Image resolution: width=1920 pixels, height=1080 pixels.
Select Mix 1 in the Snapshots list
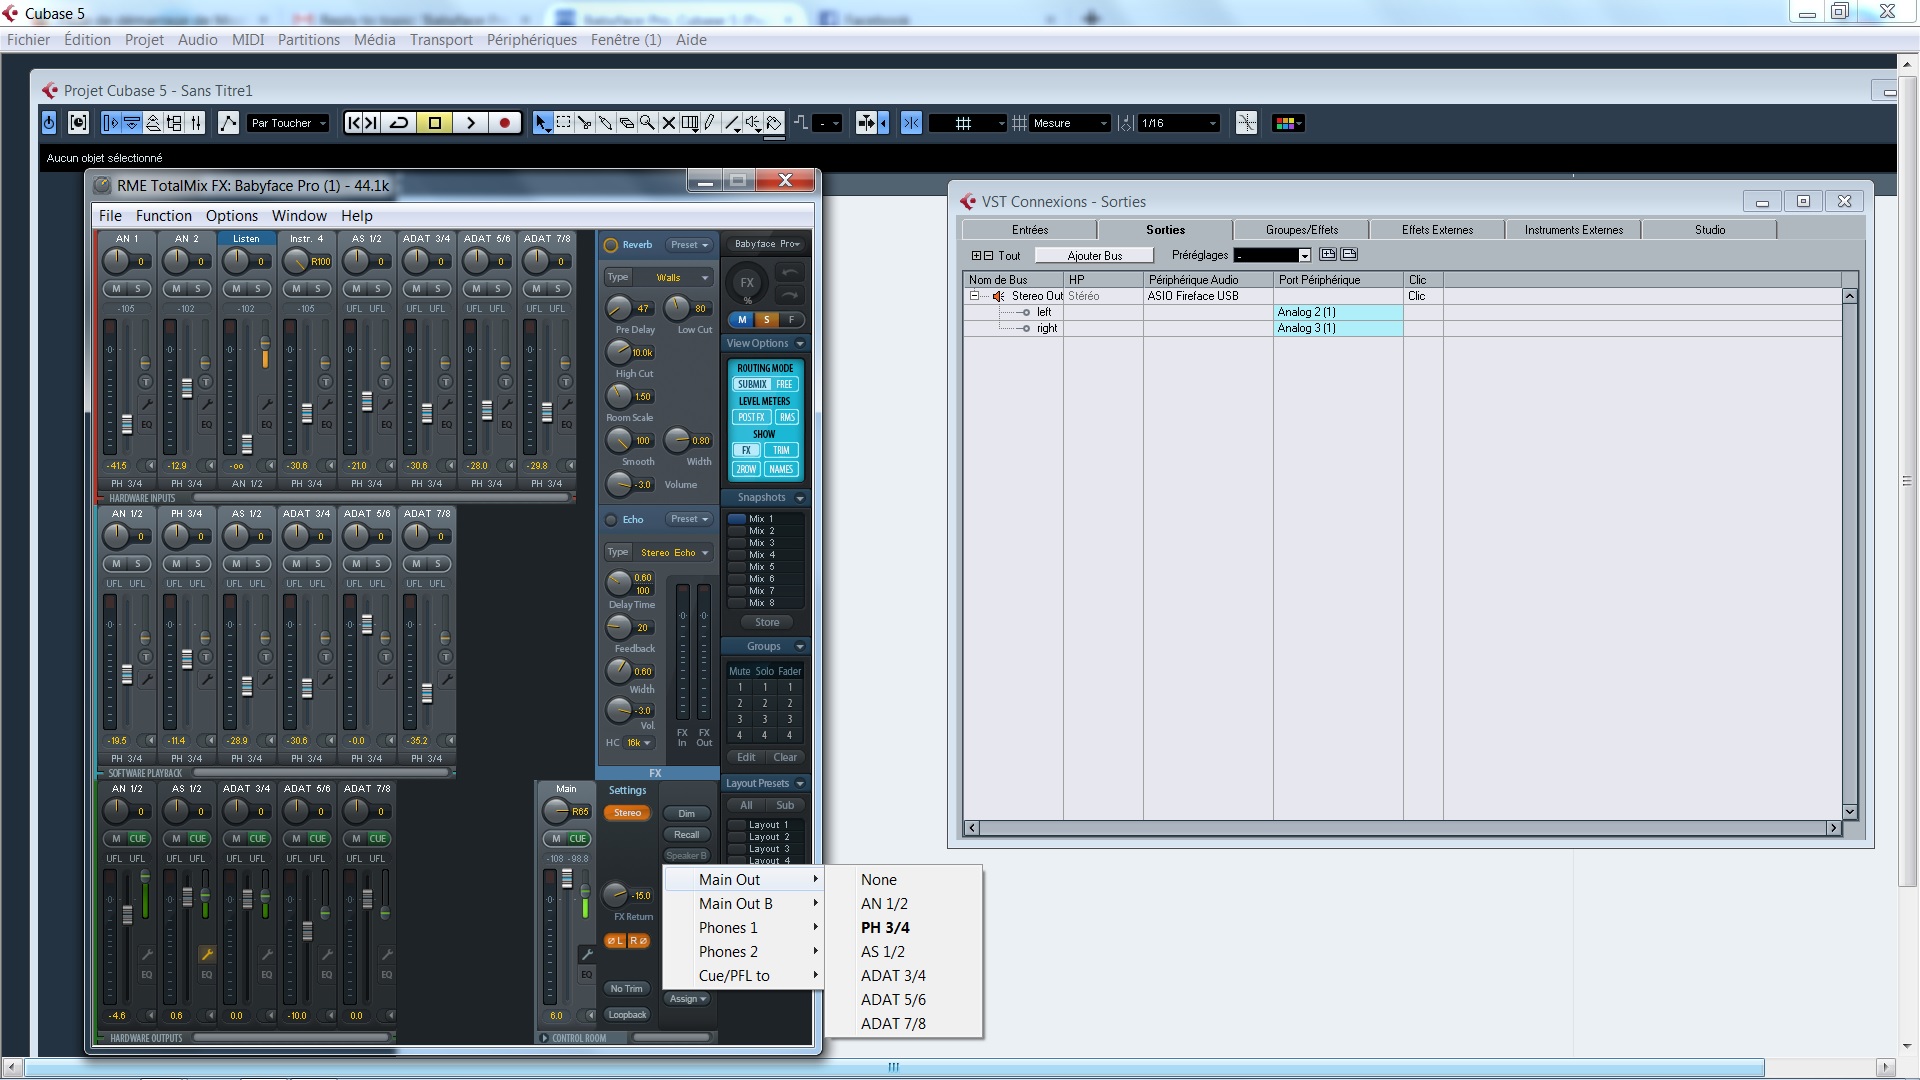point(766,519)
